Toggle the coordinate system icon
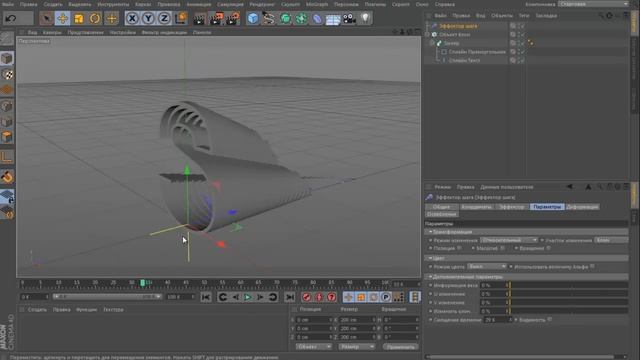The image size is (640, 360). click(x=181, y=18)
